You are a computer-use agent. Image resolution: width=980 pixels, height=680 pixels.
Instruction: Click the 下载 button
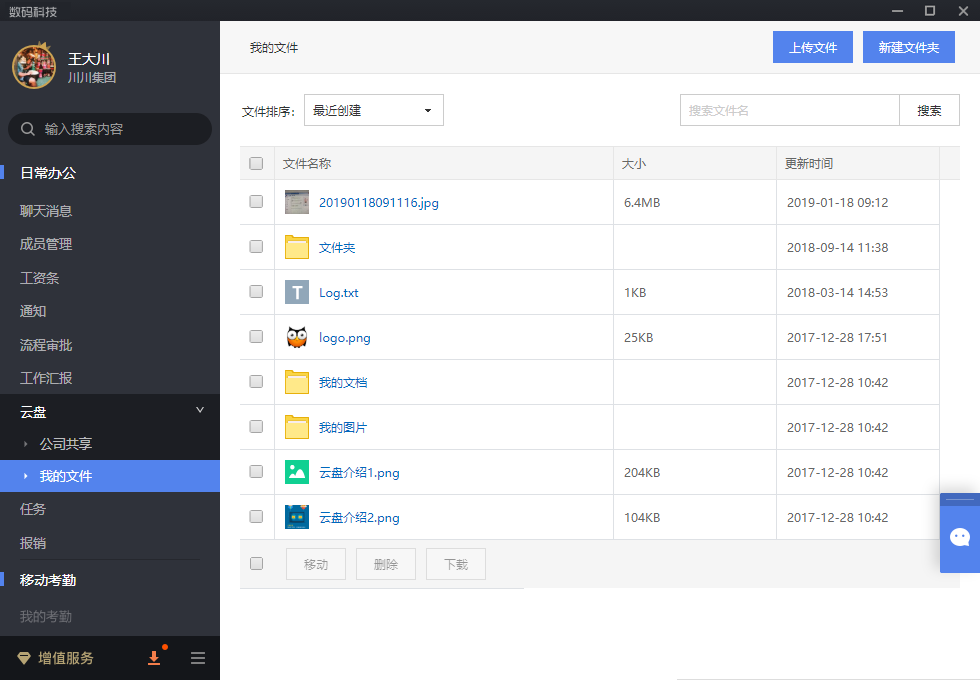click(456, 564)
